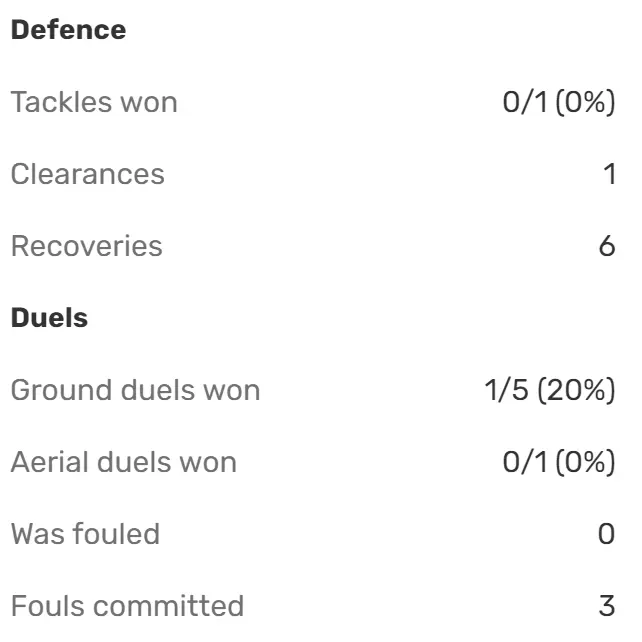Click the 0/1 fraction for Tackles won
The width and height of the screenshot is (642, 642).
[520, 102]
